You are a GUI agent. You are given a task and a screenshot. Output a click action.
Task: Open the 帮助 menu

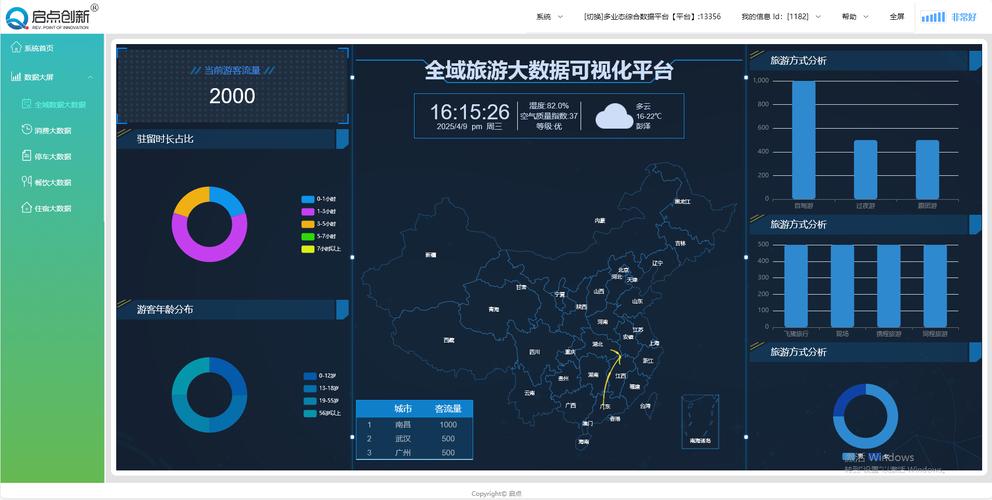click(x=855, y=17)
